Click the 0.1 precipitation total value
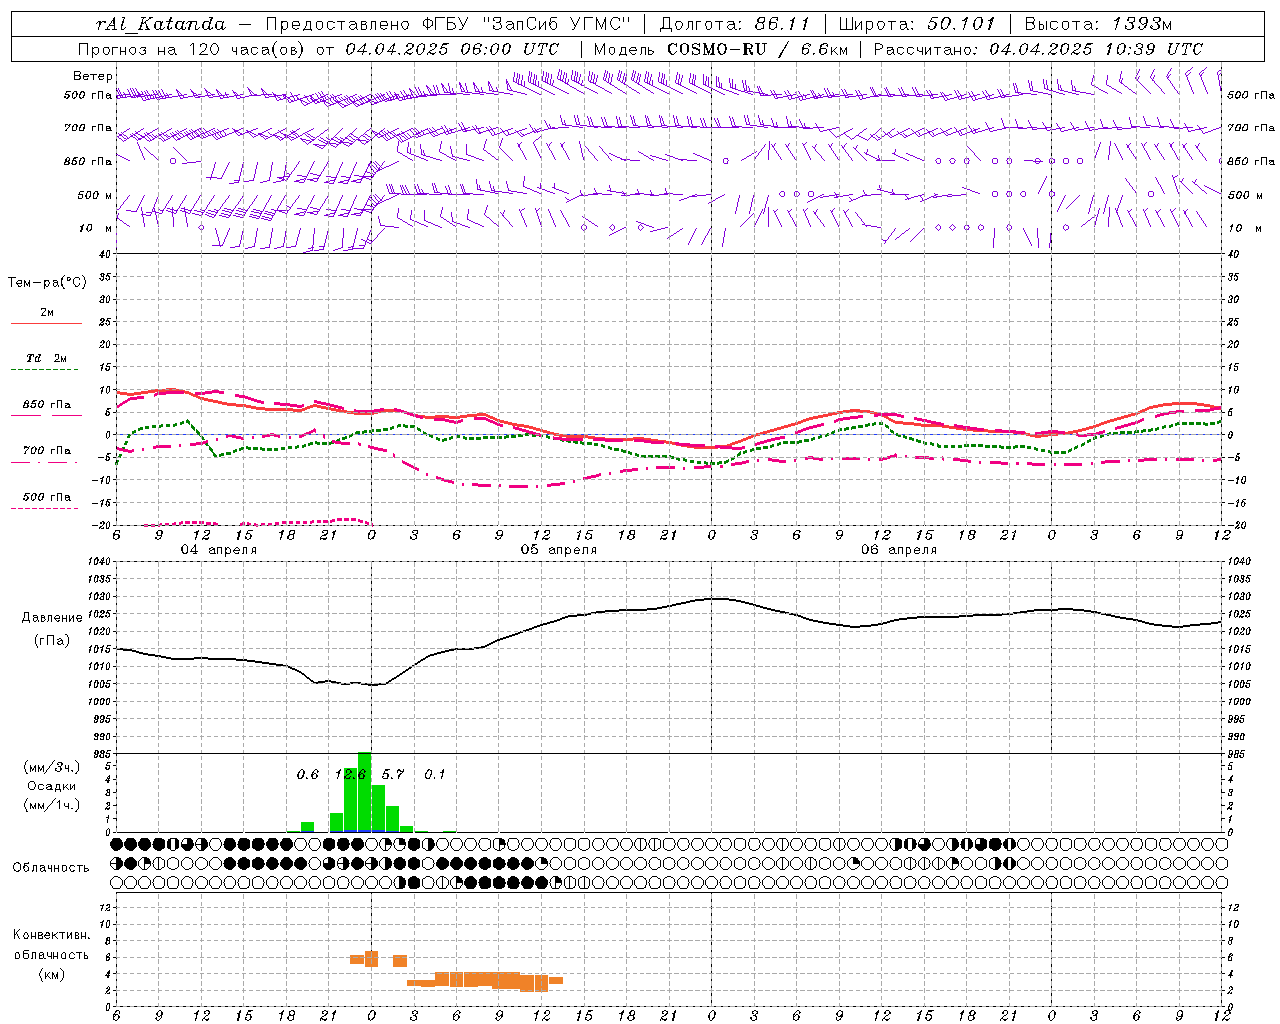Screen dimensions: 1280x1024 435,775
